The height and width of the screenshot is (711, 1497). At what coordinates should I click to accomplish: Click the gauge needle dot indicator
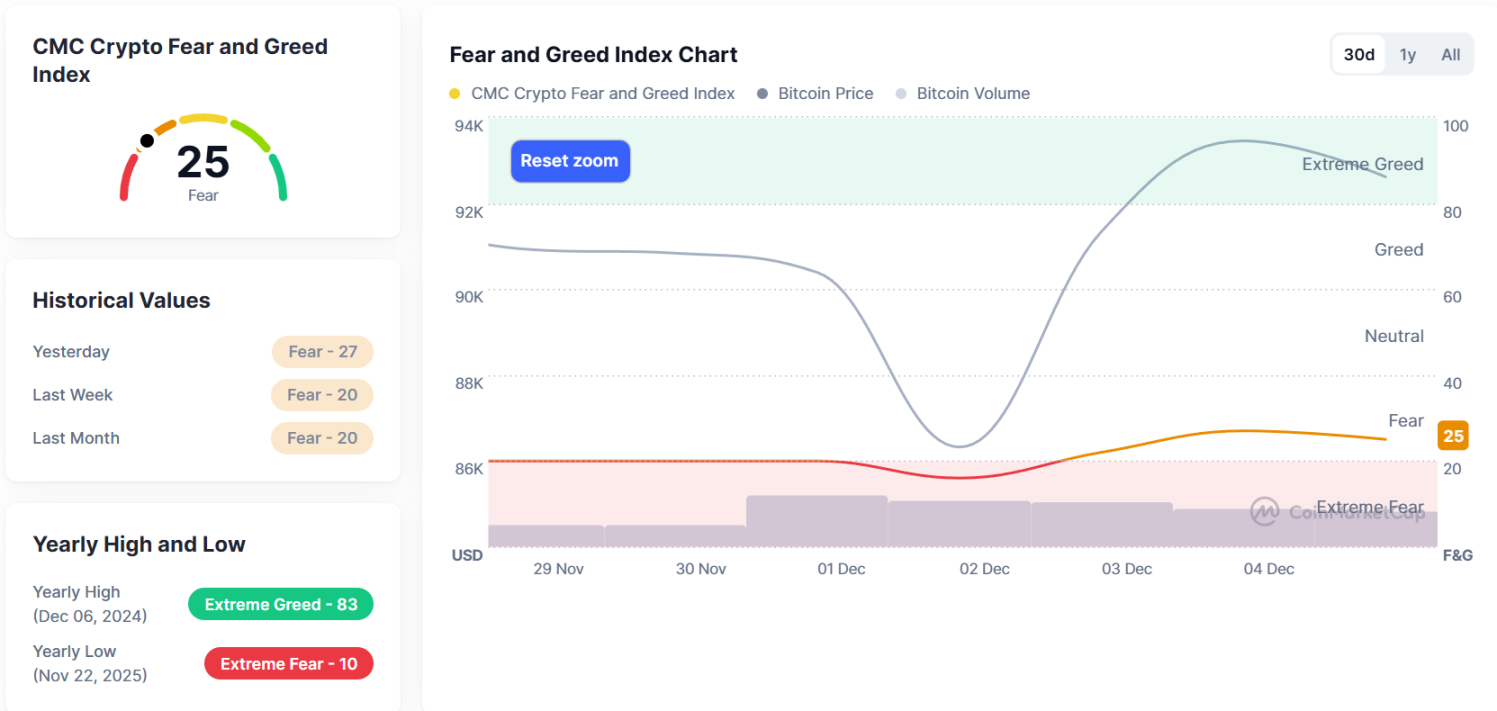tap(147, 141)
